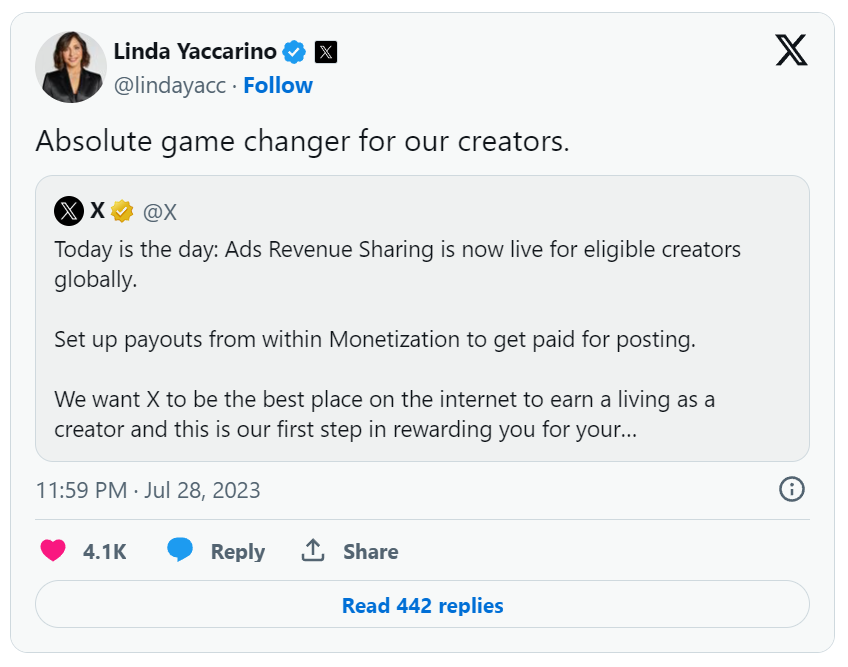Viewport: 848px width, 667px height.
Task: Open the 11:59 PM · Jul 28, 2023 timestamp
Action: [148, 490]
